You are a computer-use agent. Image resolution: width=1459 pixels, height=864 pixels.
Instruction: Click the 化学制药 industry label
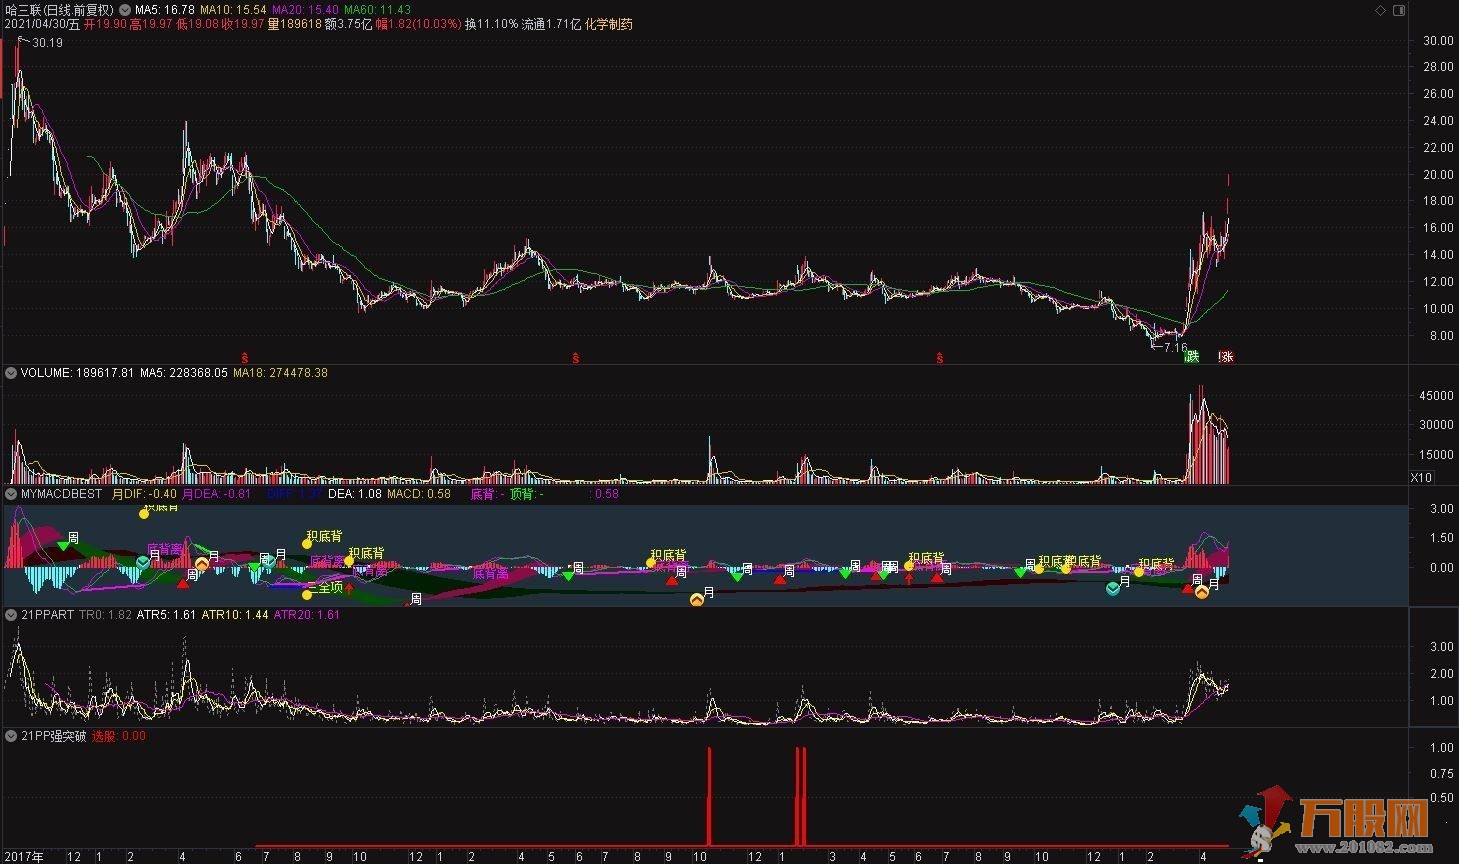point(609,24)
